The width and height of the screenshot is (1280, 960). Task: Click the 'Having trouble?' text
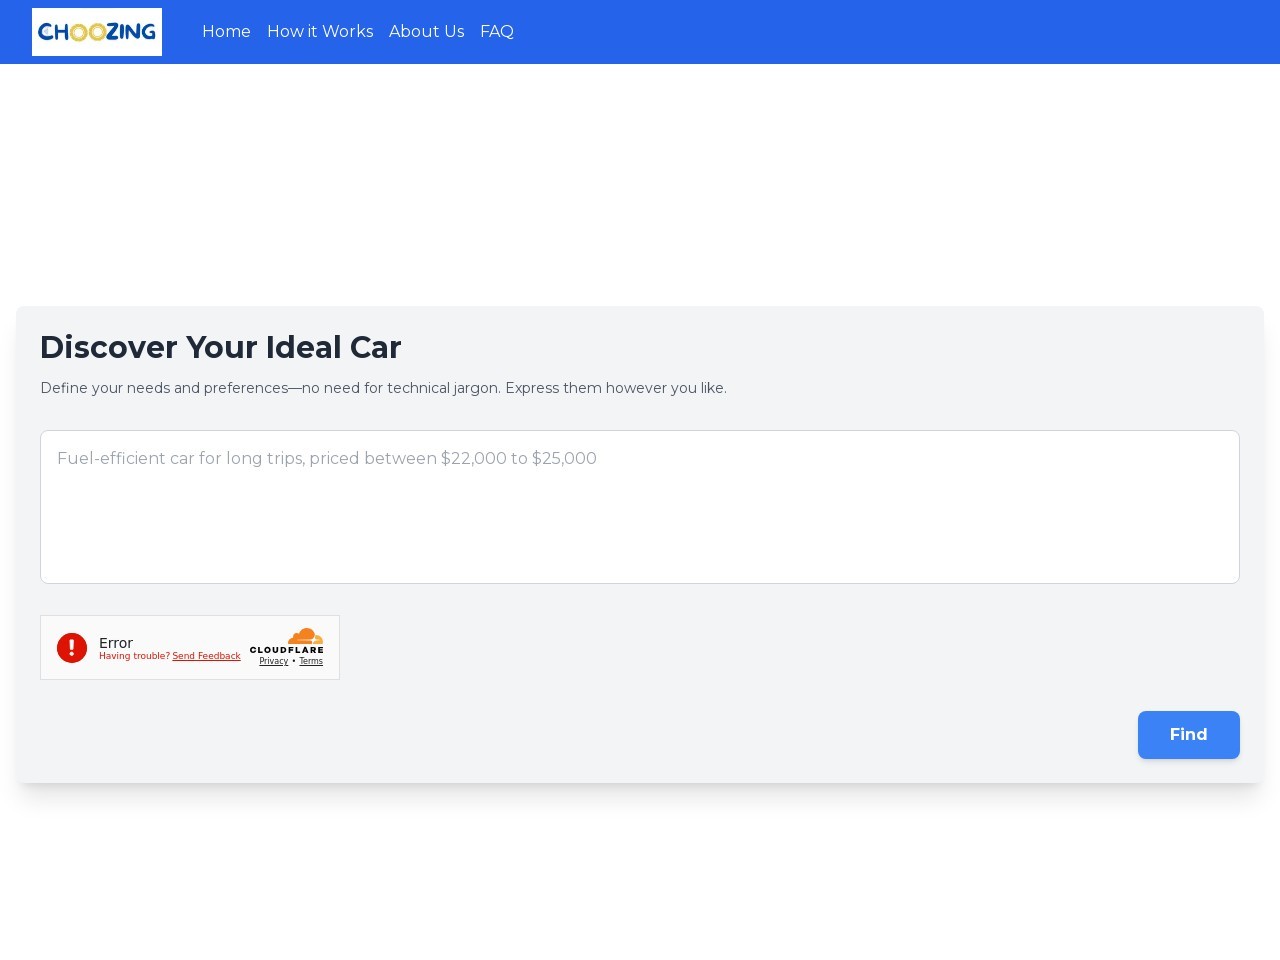click(134, 657)
